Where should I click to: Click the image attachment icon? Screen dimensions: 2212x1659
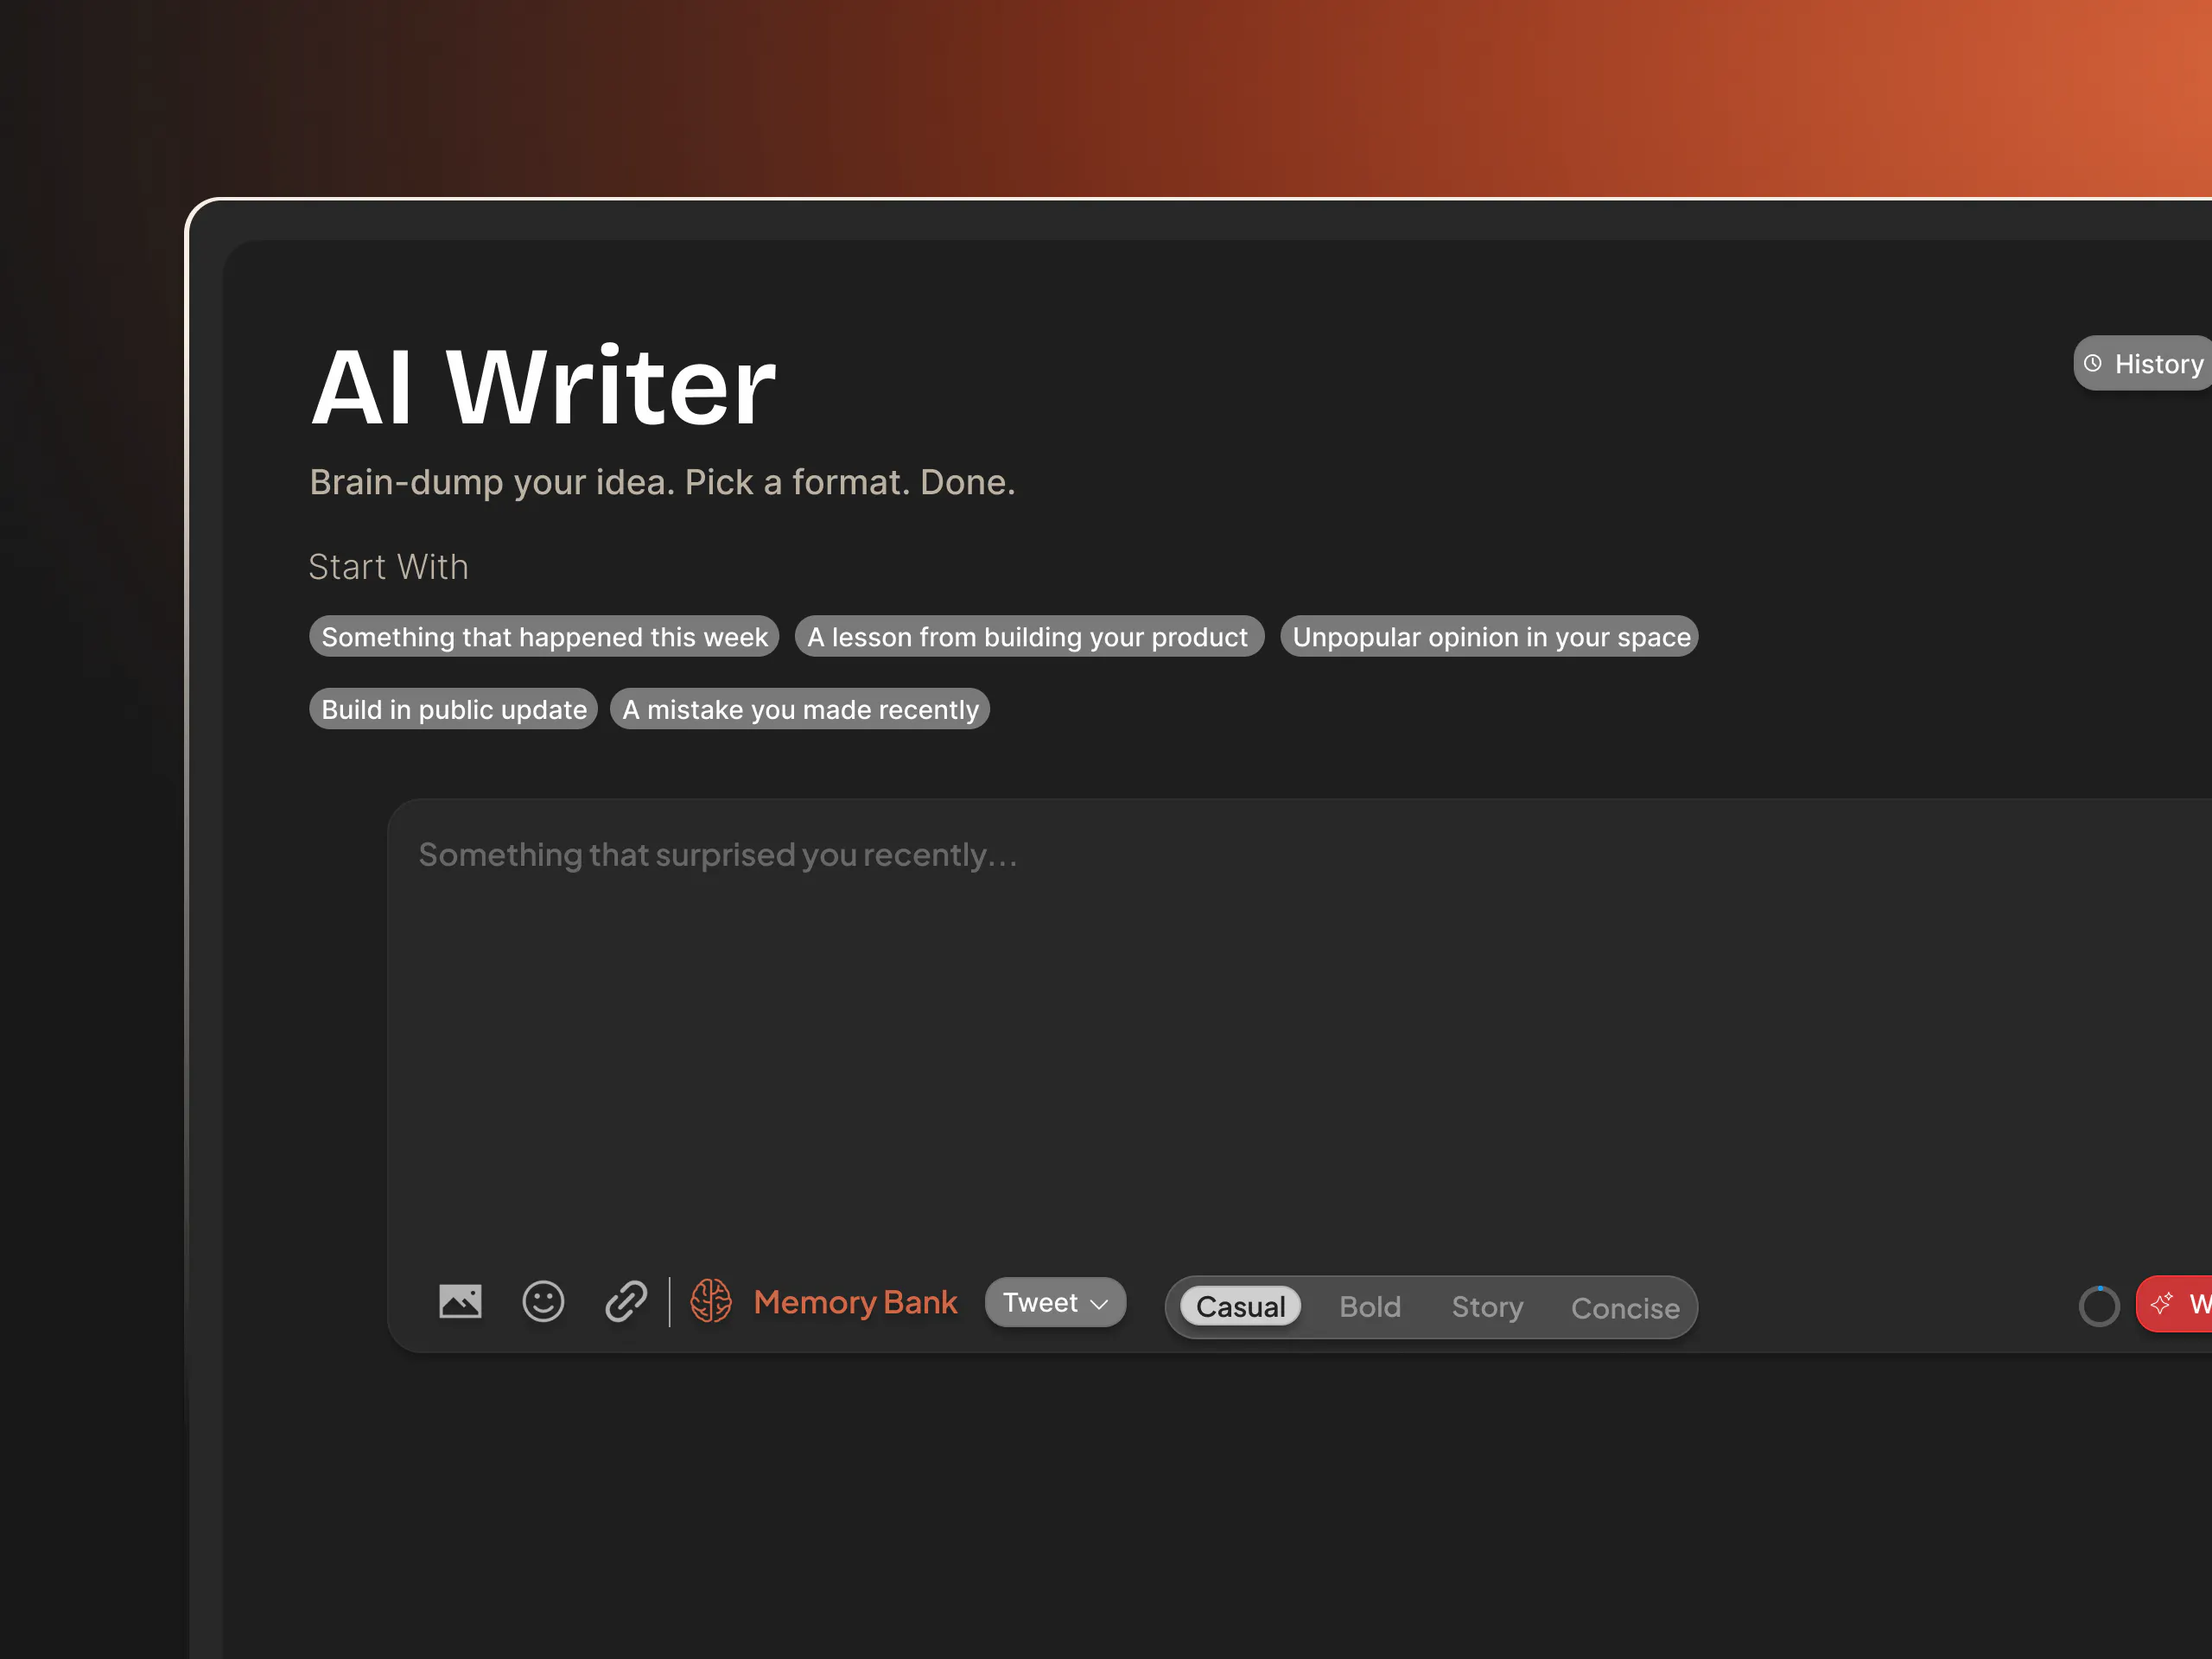[x=460, y=1302]
